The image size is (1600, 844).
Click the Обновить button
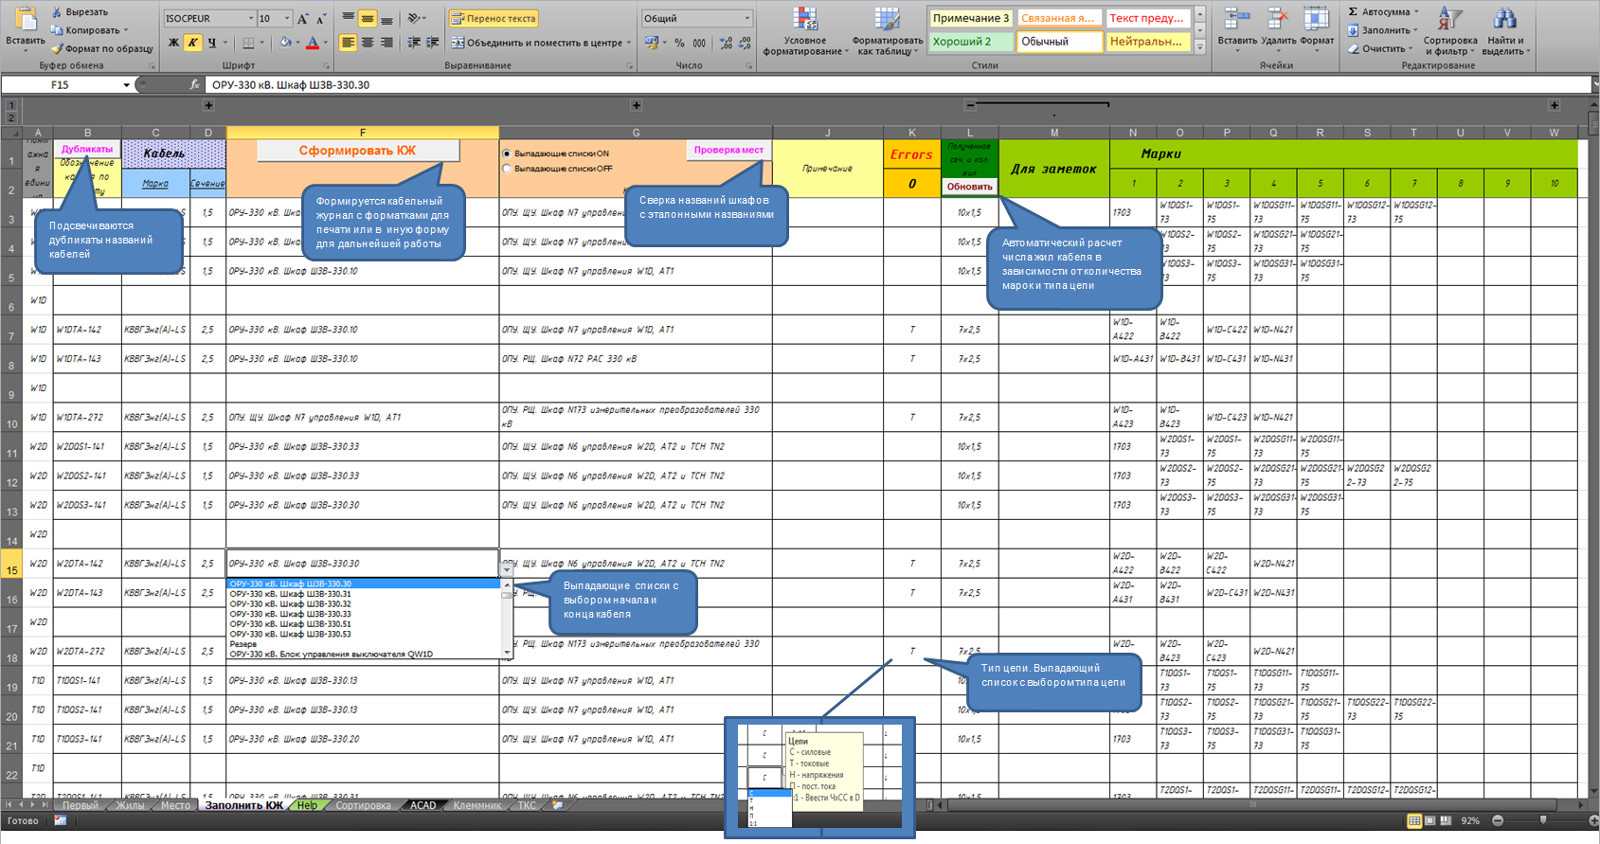[970, 187]
